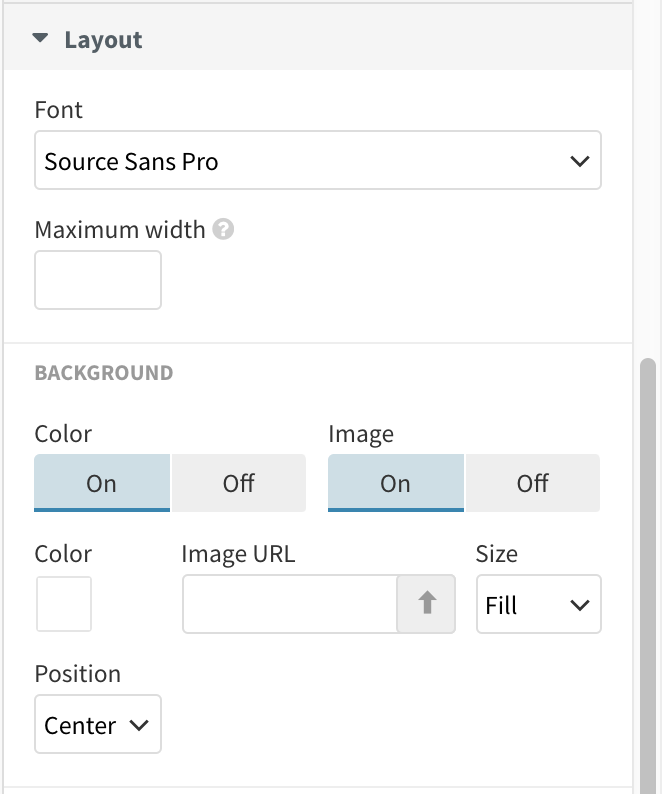Enable the background Image
The image size is (662, 794).
pyautogui.click(x=395, y=483)
